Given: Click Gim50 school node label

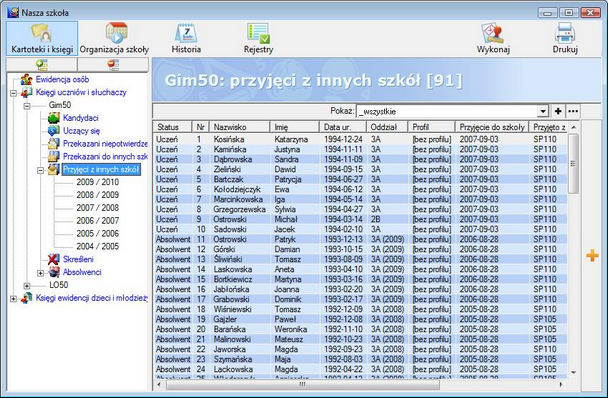Looking at the screenshot, I should [x=60, y=105].
